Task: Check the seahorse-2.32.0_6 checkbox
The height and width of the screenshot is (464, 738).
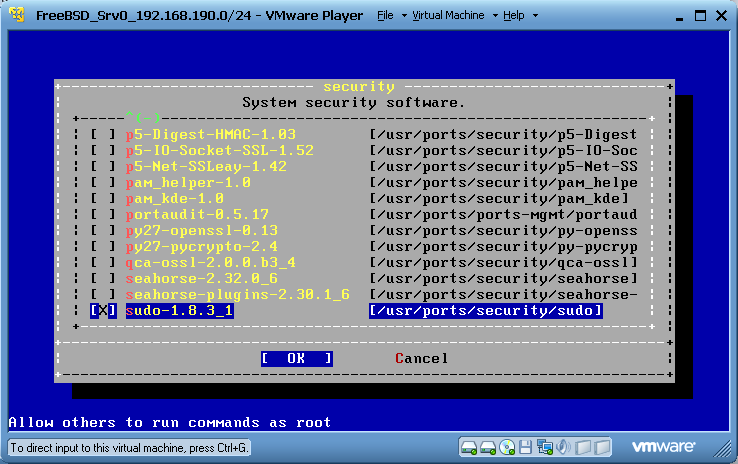Action: [x=103, y=279]
